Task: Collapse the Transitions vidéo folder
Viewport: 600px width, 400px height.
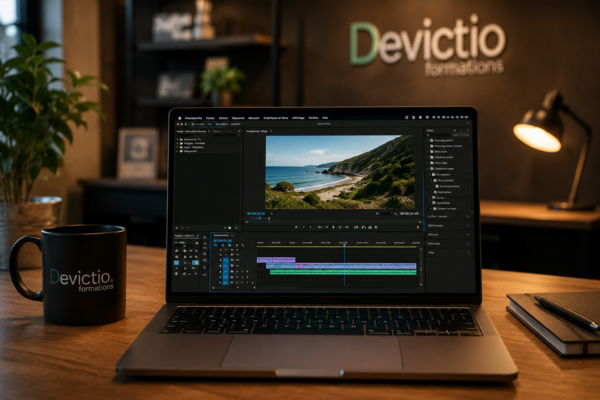Action: point(427,169)
